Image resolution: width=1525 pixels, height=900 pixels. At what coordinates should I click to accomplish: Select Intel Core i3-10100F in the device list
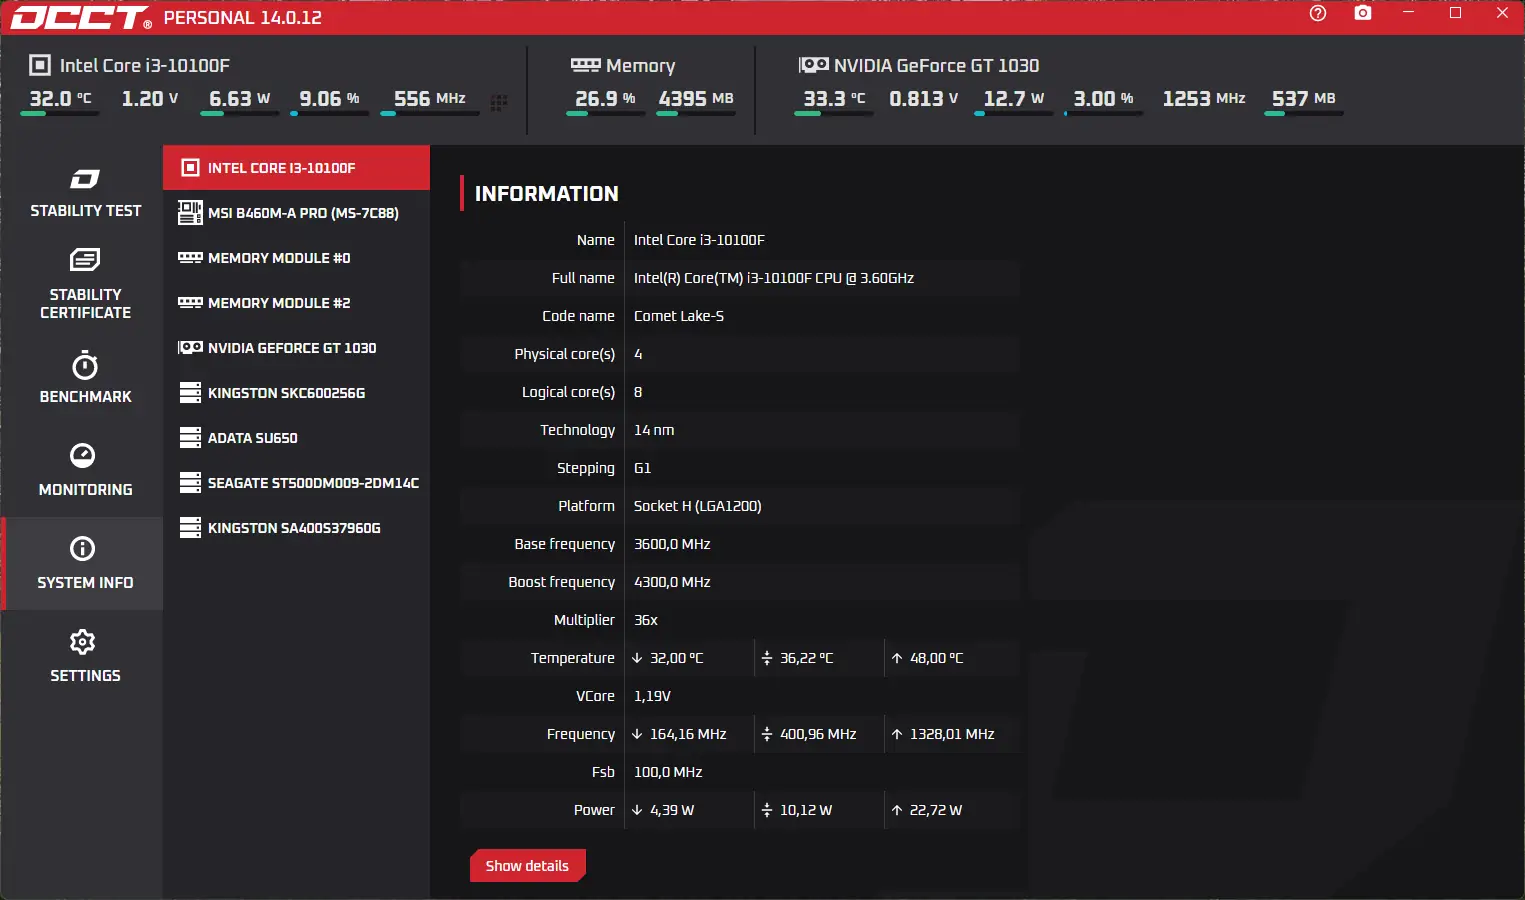point(296,168)
